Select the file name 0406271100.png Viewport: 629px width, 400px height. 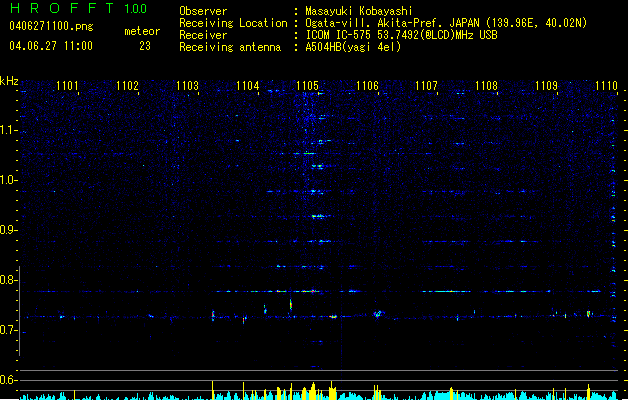51,26
